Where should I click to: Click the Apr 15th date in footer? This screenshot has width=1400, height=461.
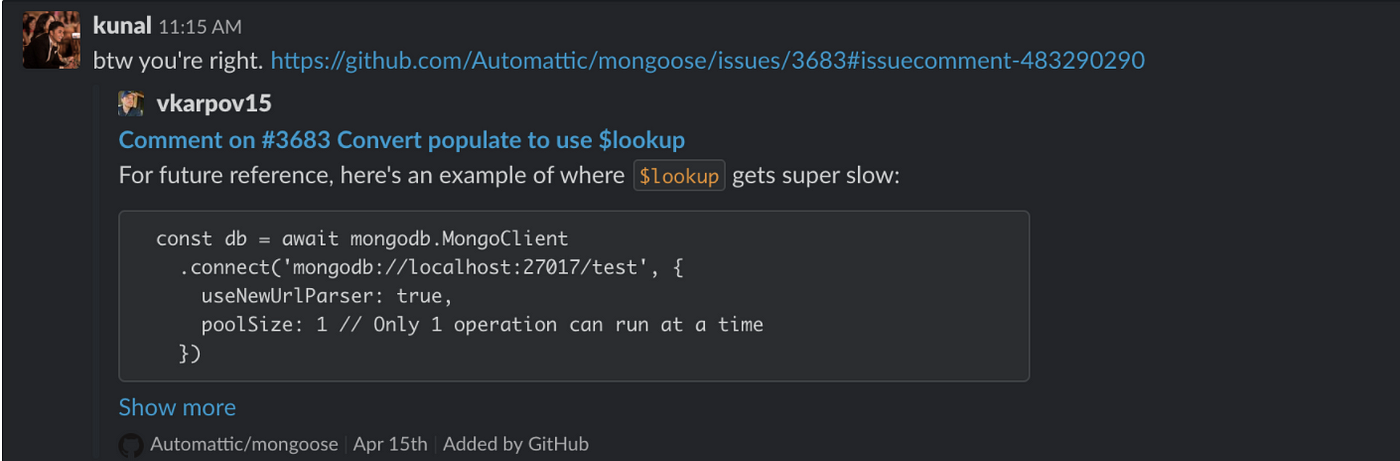(390, 444)
